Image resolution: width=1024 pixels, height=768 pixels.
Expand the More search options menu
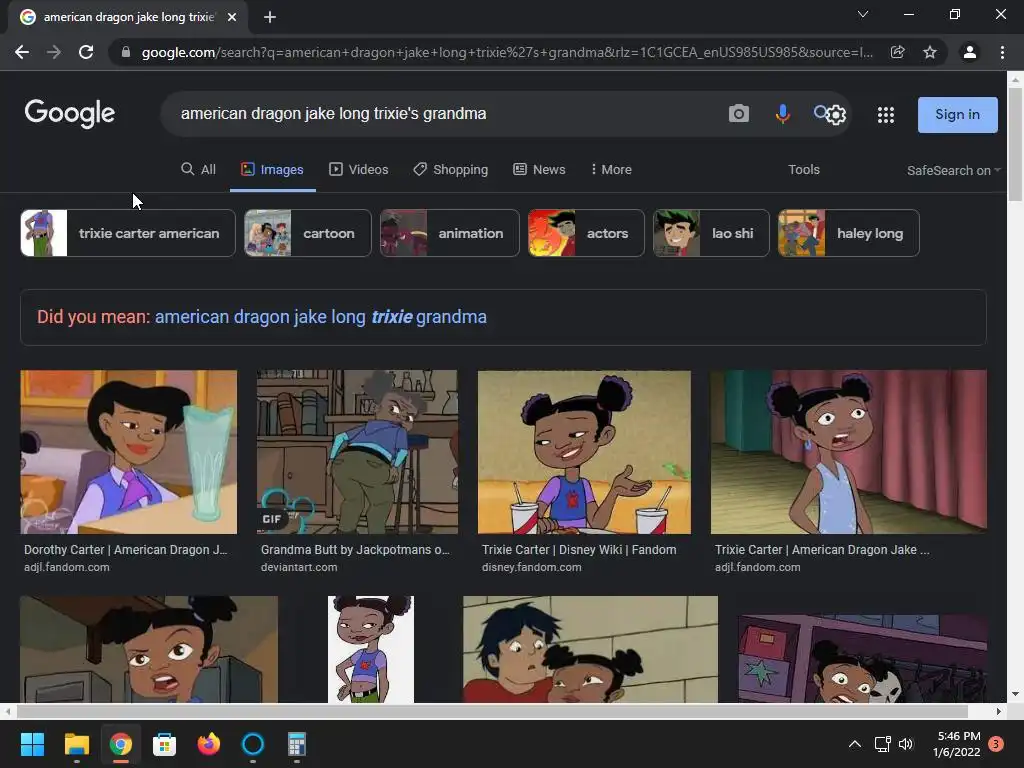[611, 170]
